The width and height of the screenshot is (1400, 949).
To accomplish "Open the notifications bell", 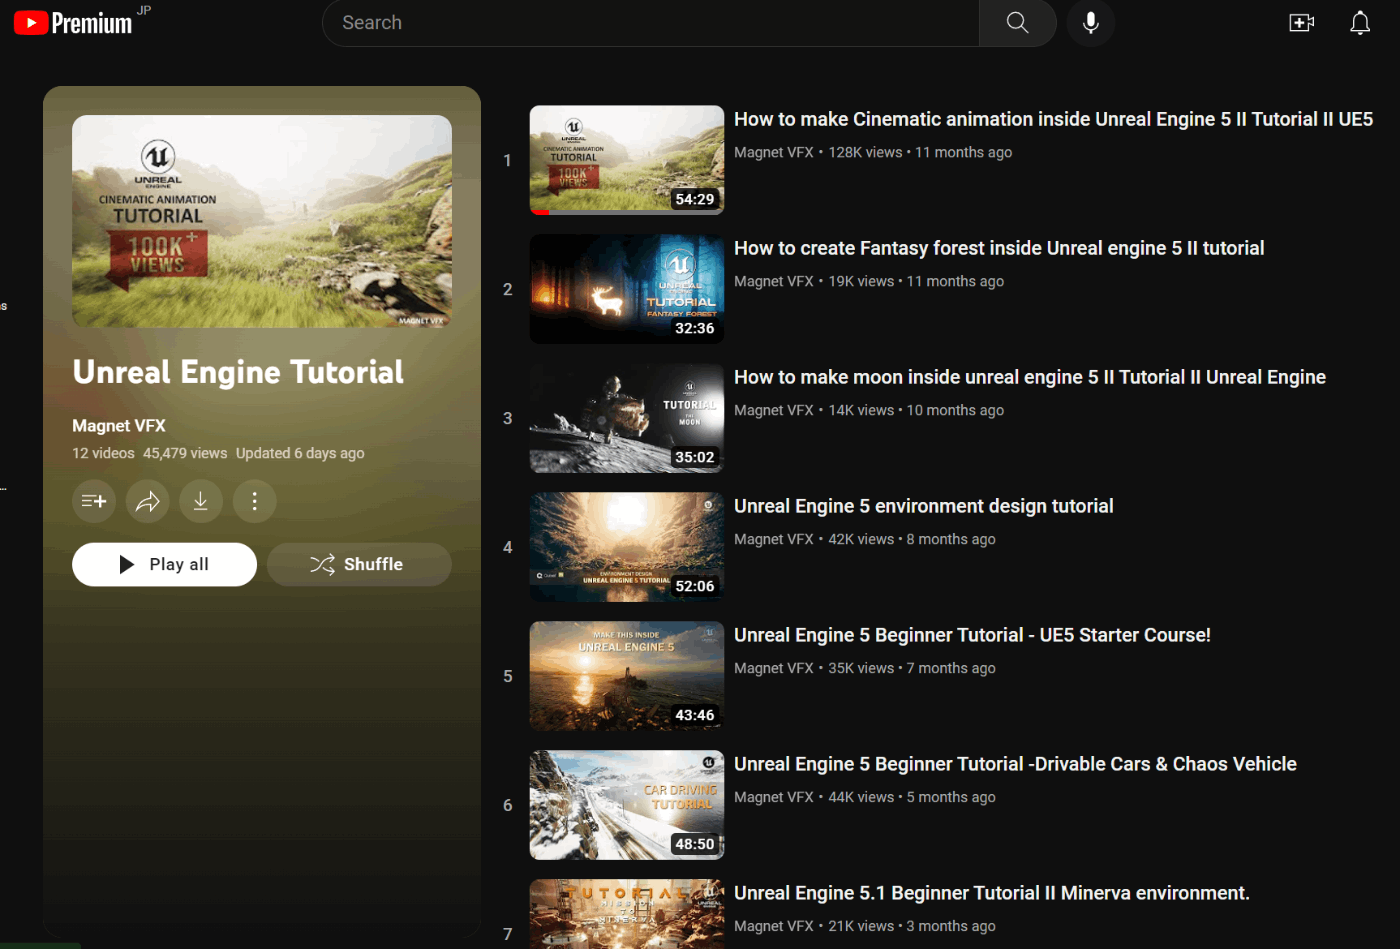I will click(x=1360, y=22).
